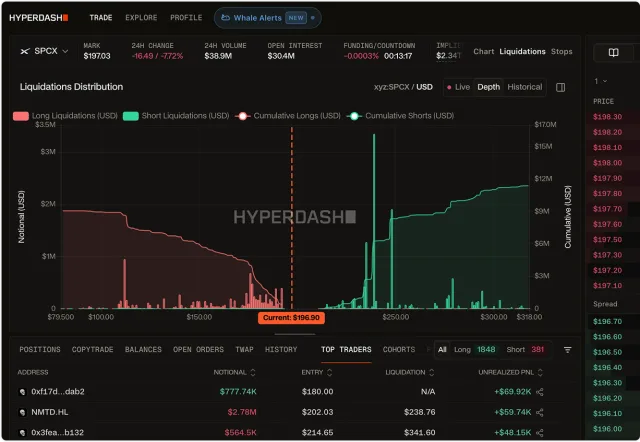
Task: Click the whale icon in Whale Alerts
Action: (225, 18)
